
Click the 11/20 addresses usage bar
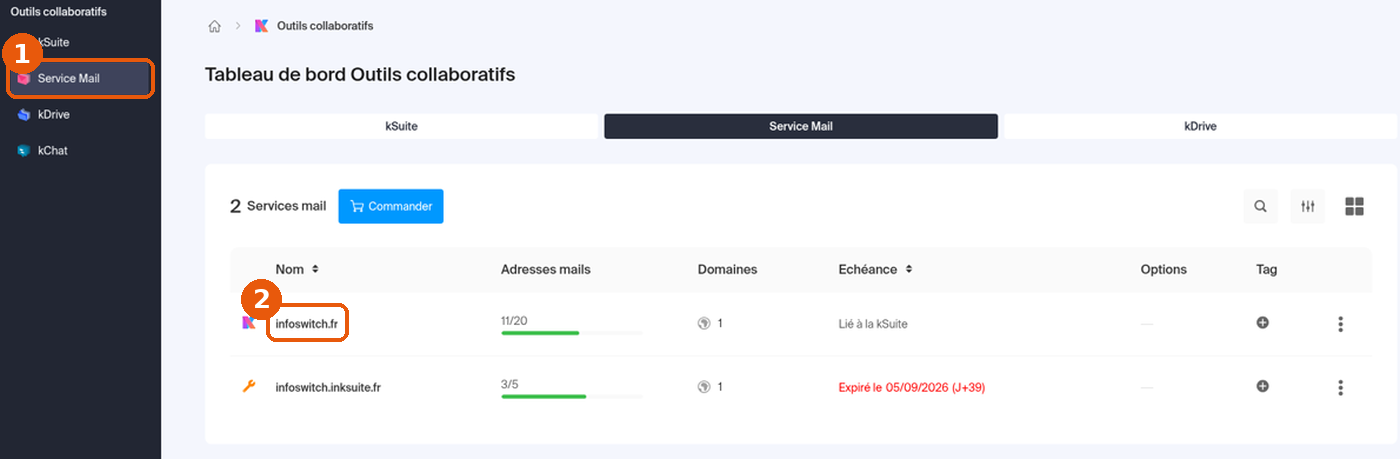571,332
